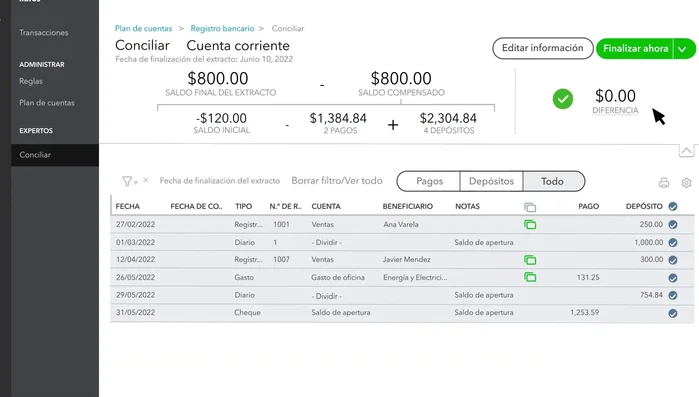Viewport: 699px width, 397px height.
Task: Click the print icon above the table
Action: point(664,183)
